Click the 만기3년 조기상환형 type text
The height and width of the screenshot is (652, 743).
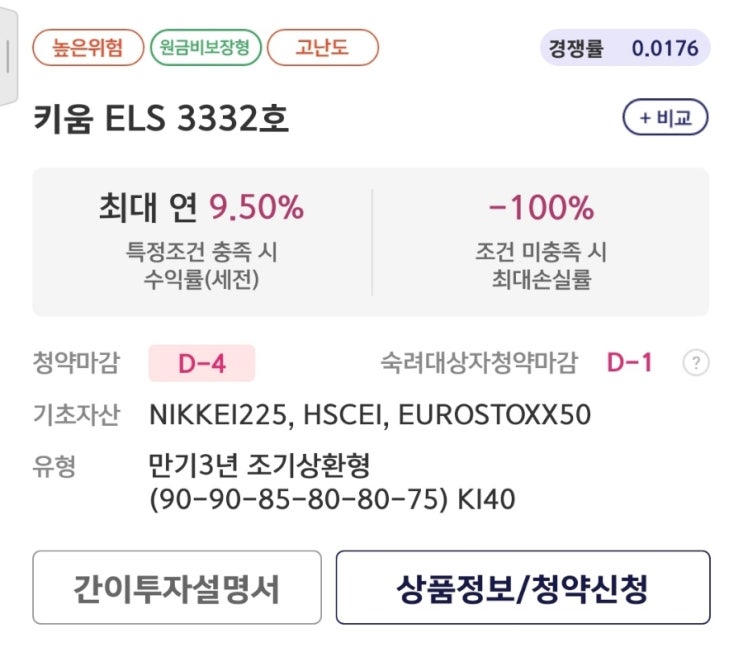(259, 465)
